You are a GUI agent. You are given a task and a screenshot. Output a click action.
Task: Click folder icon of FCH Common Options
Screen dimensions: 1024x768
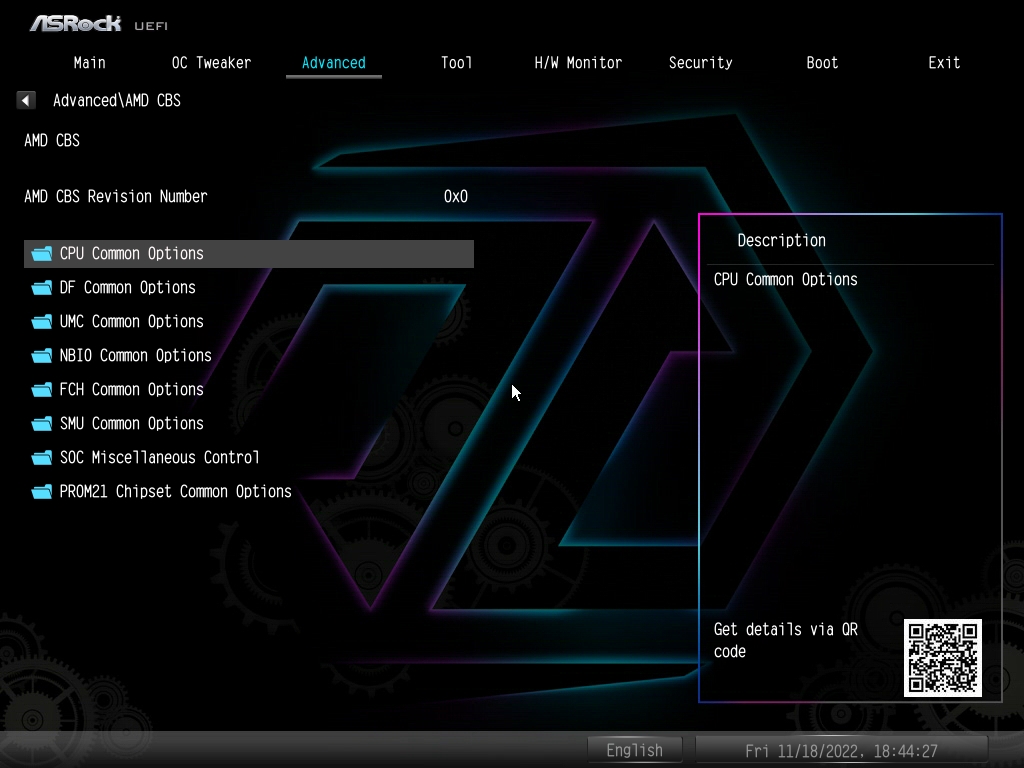pyautogui.click(x=42, y=389)
